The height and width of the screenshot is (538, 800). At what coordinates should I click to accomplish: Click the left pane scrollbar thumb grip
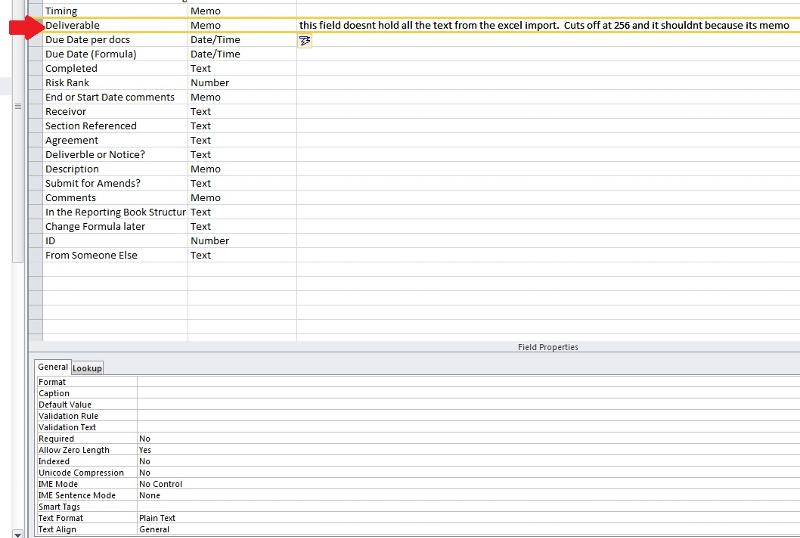tap(18, 107)
